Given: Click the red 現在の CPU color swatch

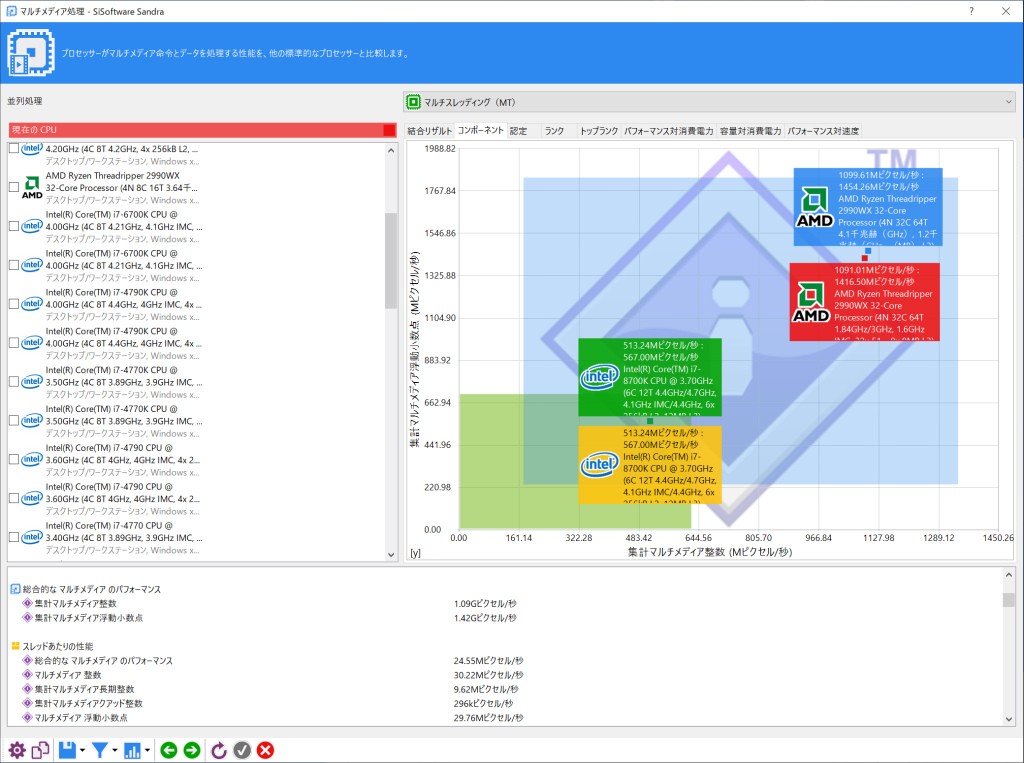Looking at the screenshot, I should tap(389, 131).
